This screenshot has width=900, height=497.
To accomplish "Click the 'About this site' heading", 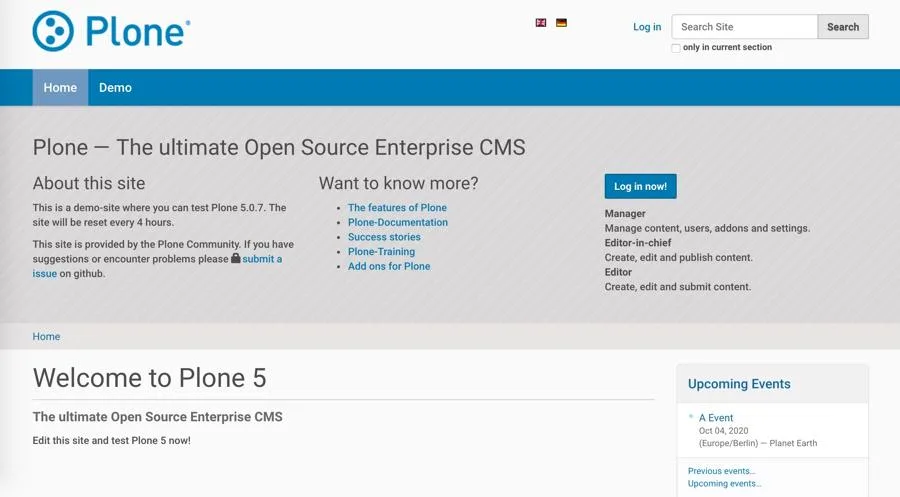I will coord(89,184).
